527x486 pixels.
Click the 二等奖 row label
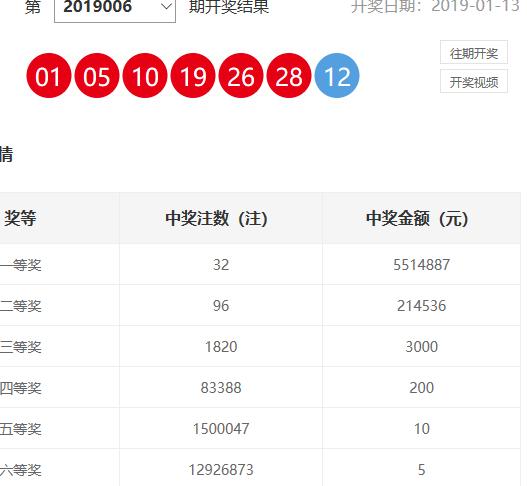(21, 306)
